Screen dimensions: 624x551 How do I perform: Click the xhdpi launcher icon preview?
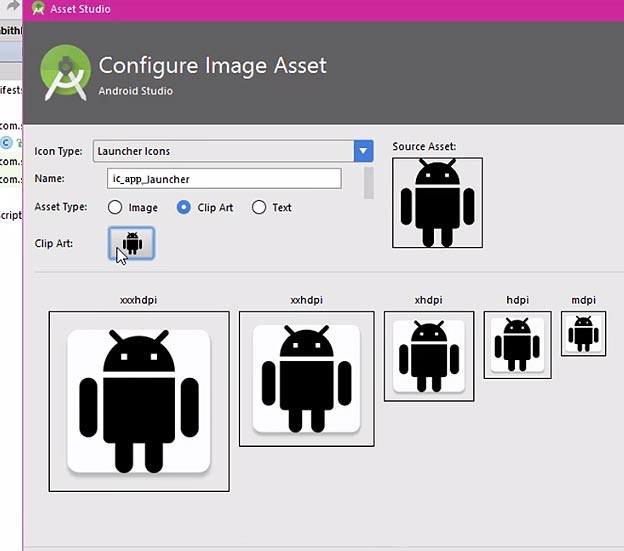coord(429,356)
